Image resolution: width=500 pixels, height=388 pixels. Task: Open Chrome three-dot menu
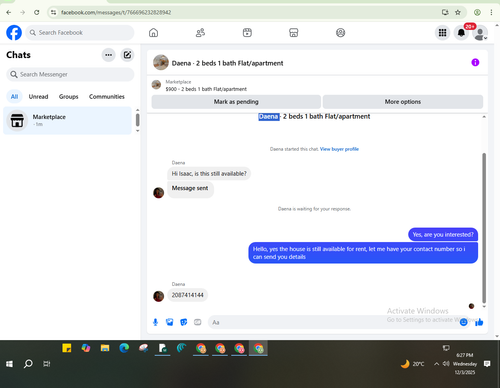tap(491, 12)
